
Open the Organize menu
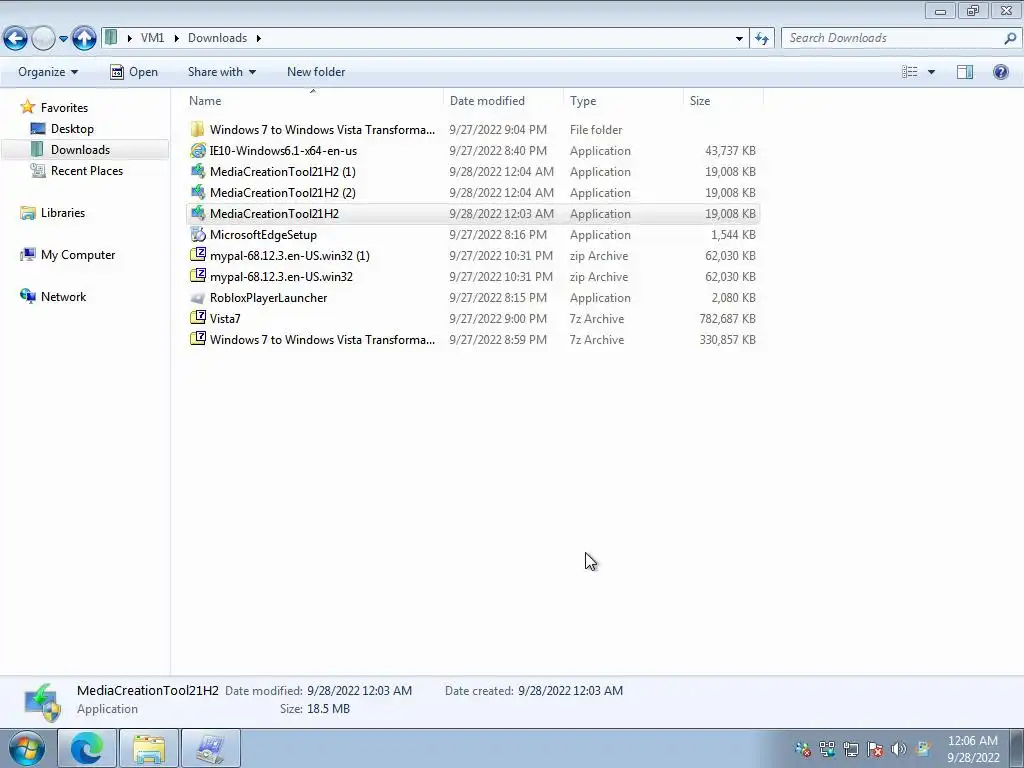48,72
